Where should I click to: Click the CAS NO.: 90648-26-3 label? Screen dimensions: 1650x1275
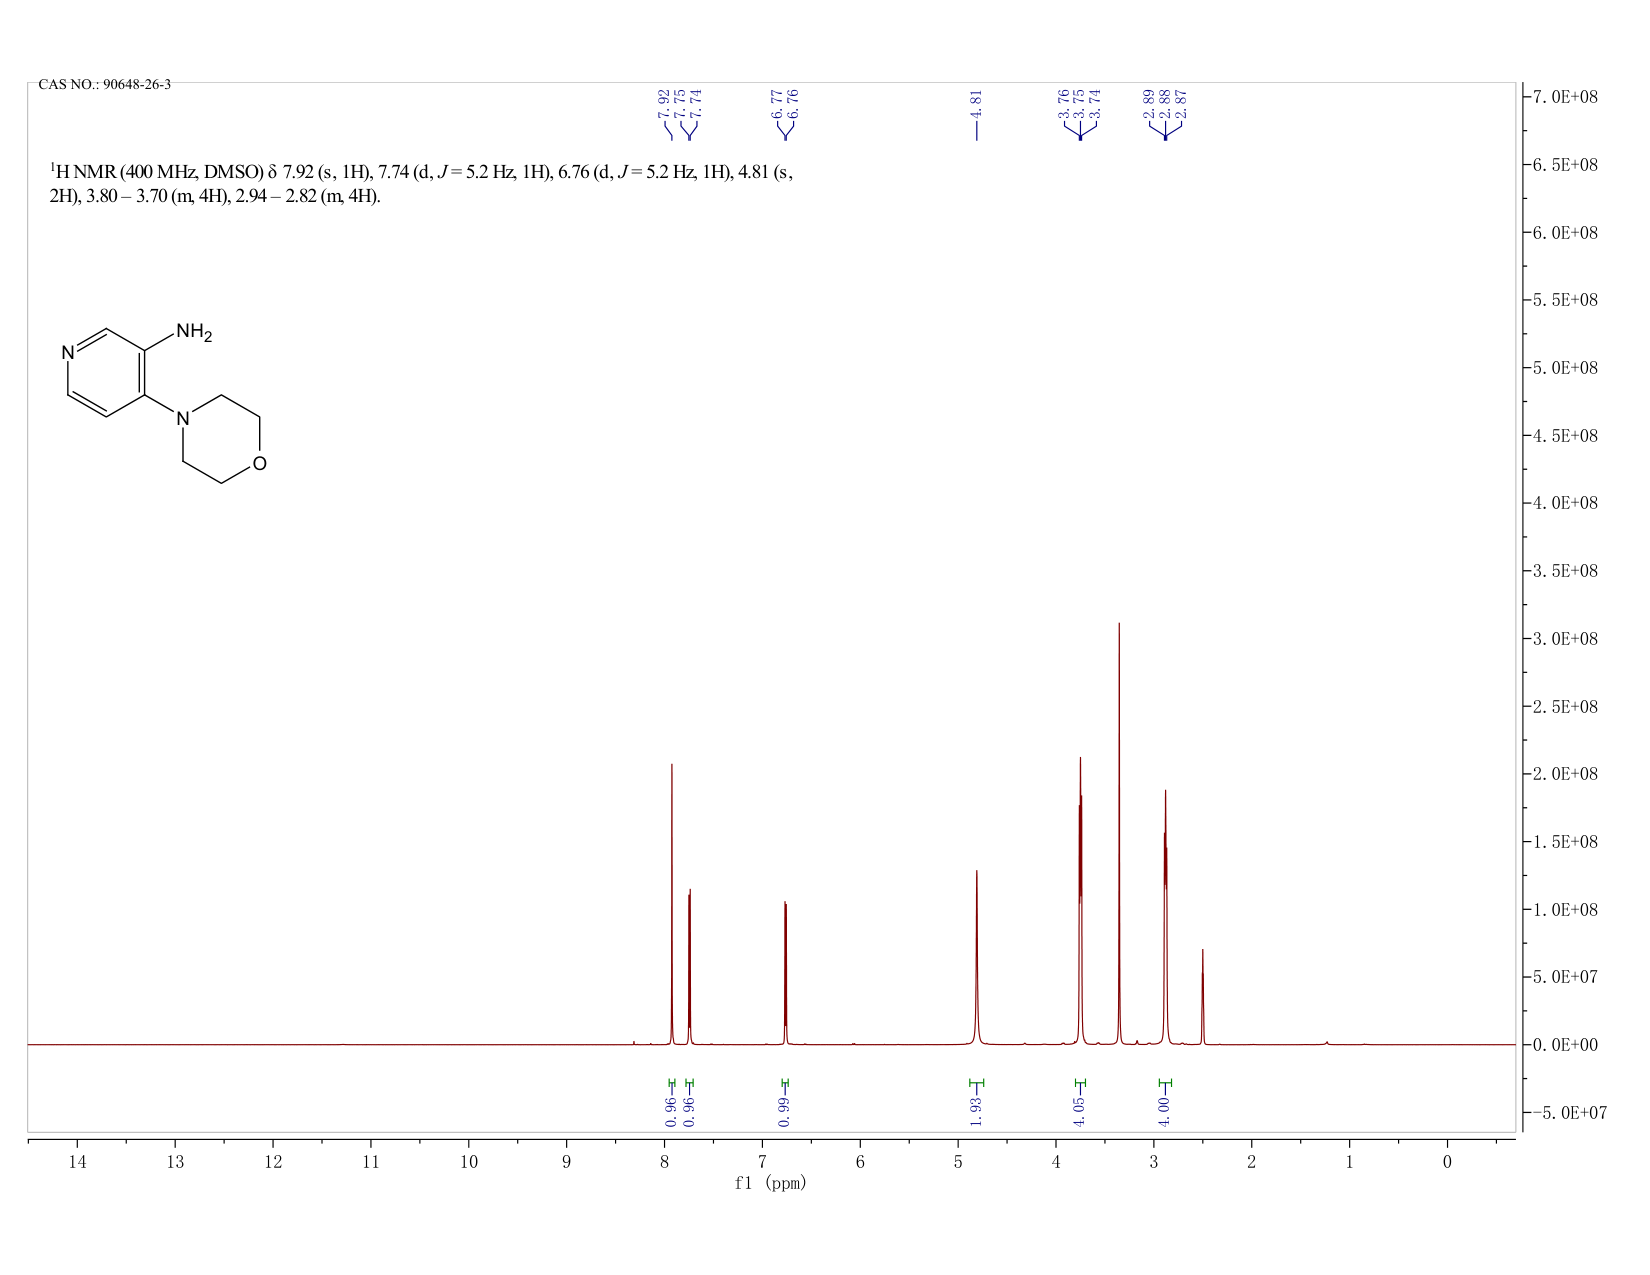coord(105,84)
